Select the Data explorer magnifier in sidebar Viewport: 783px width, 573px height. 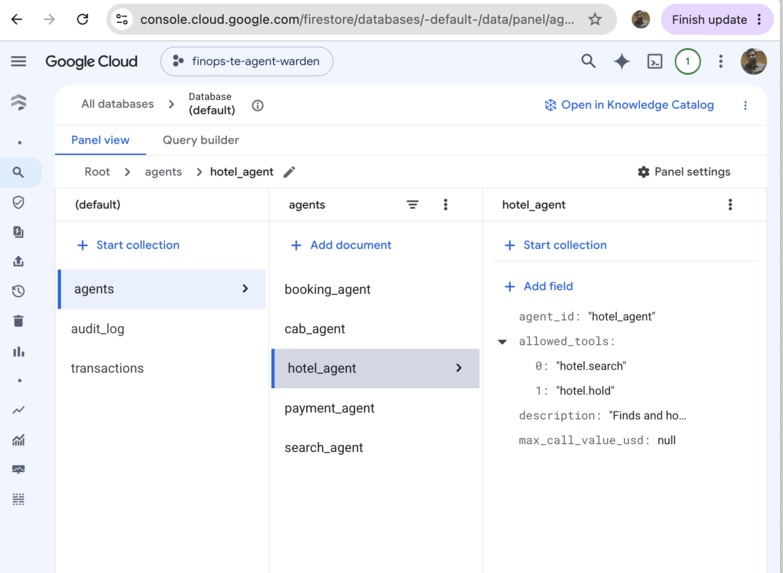pyautogui.click(x=18, y=172)
